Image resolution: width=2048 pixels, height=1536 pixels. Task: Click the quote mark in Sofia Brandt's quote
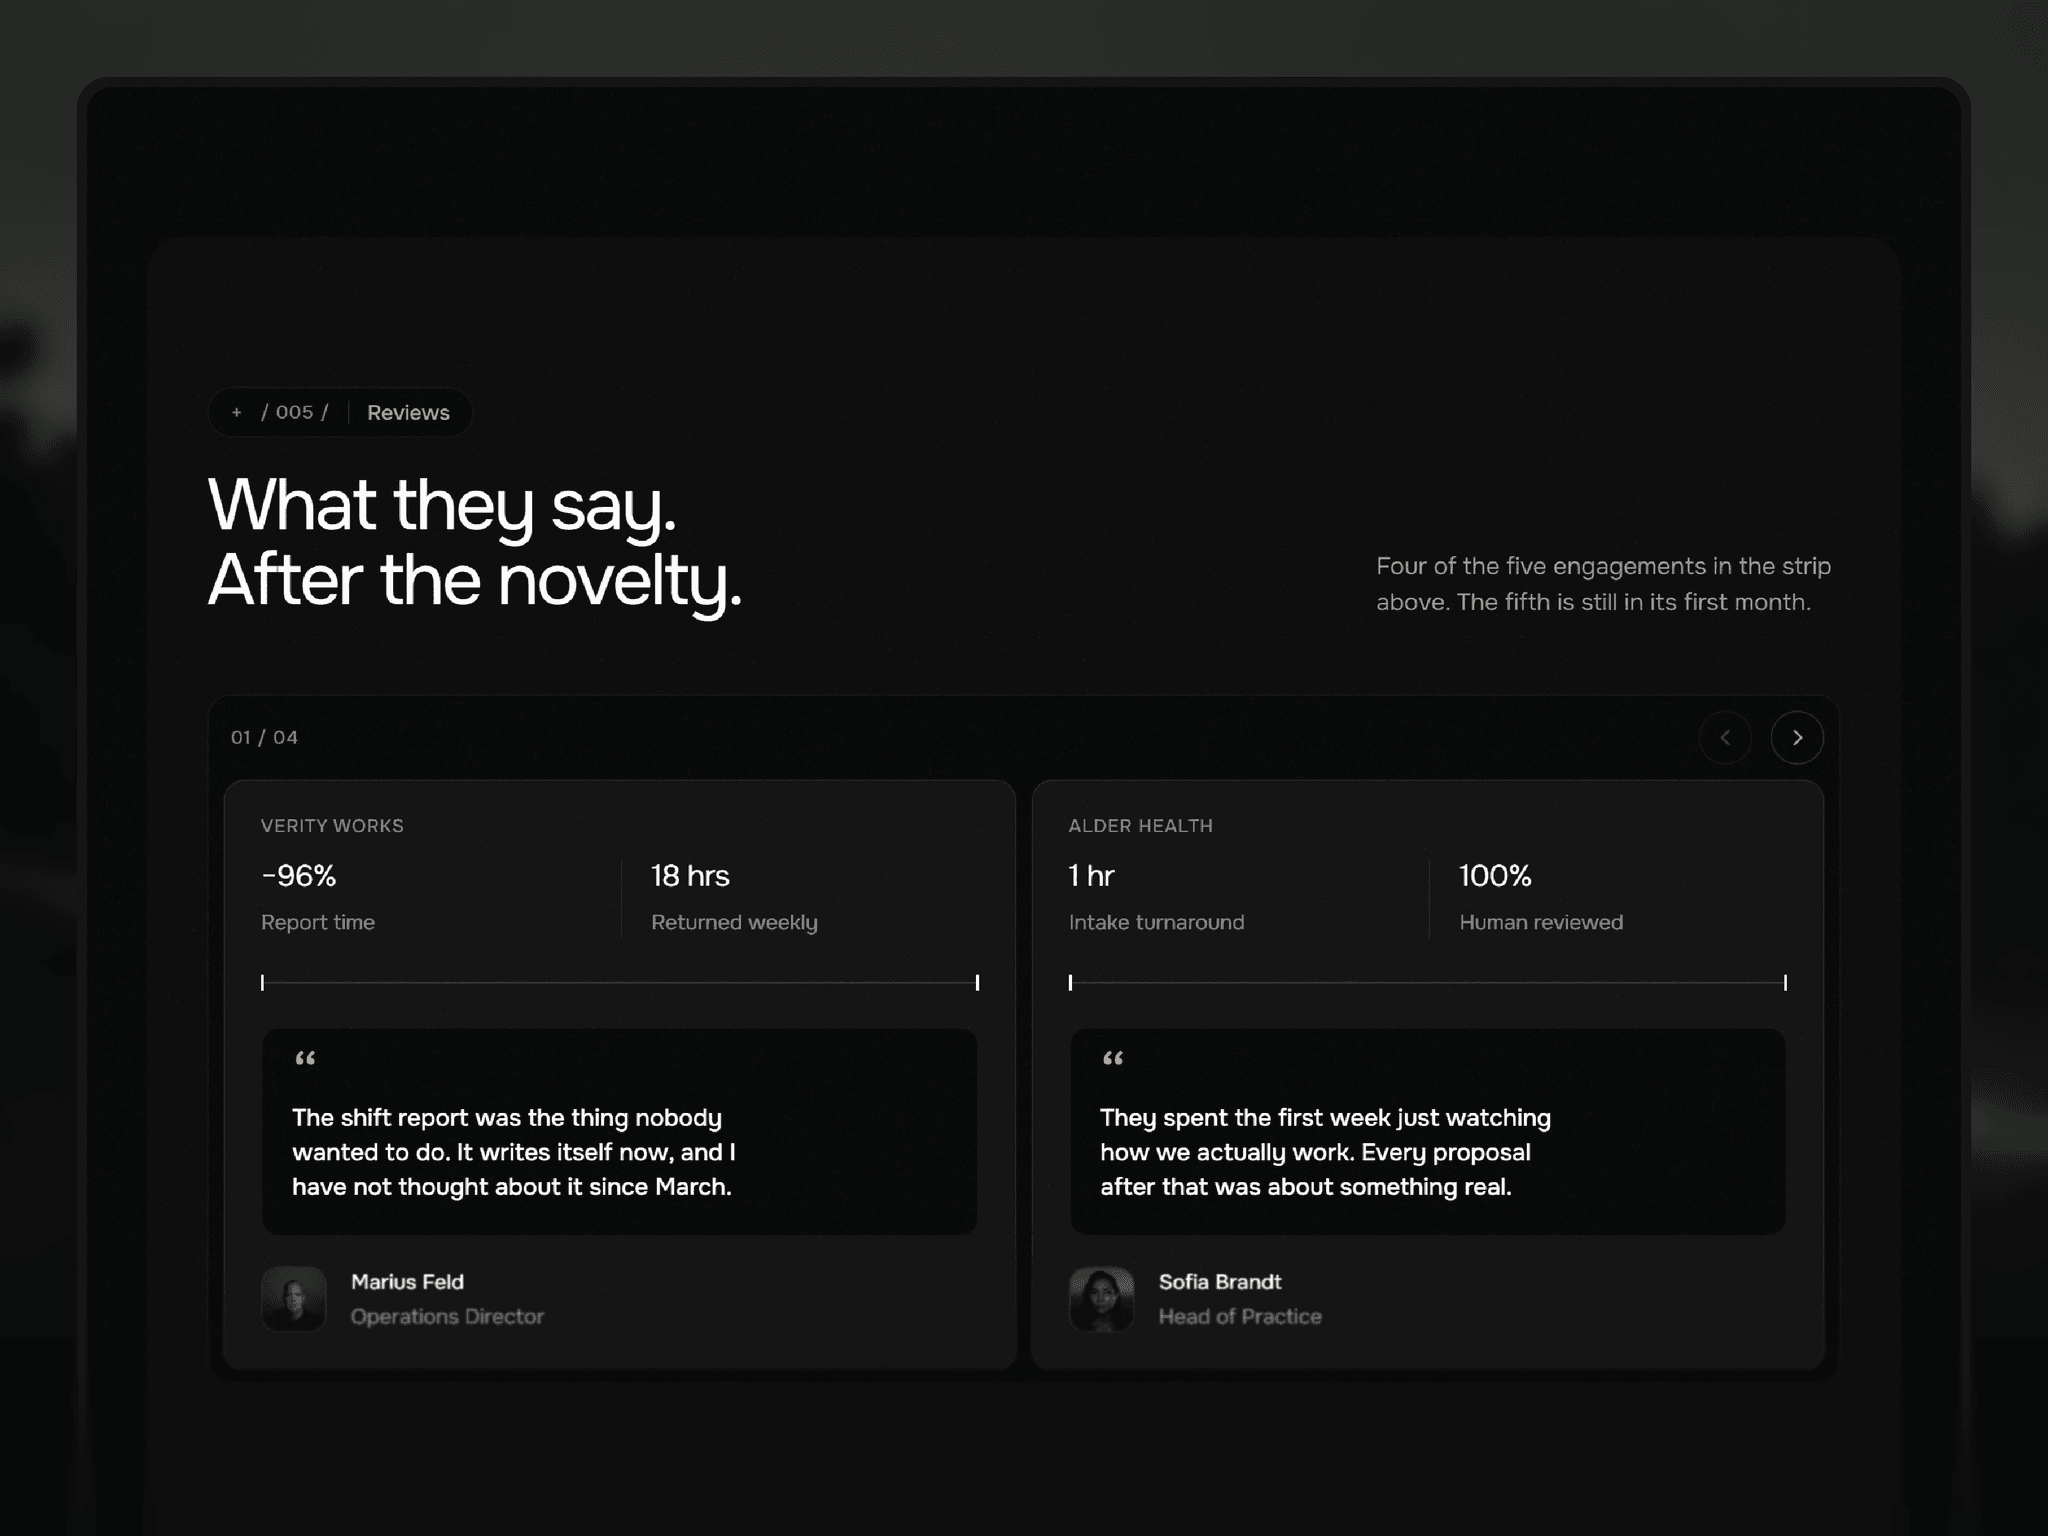pyautogui.click(x=1113, y=1058)
